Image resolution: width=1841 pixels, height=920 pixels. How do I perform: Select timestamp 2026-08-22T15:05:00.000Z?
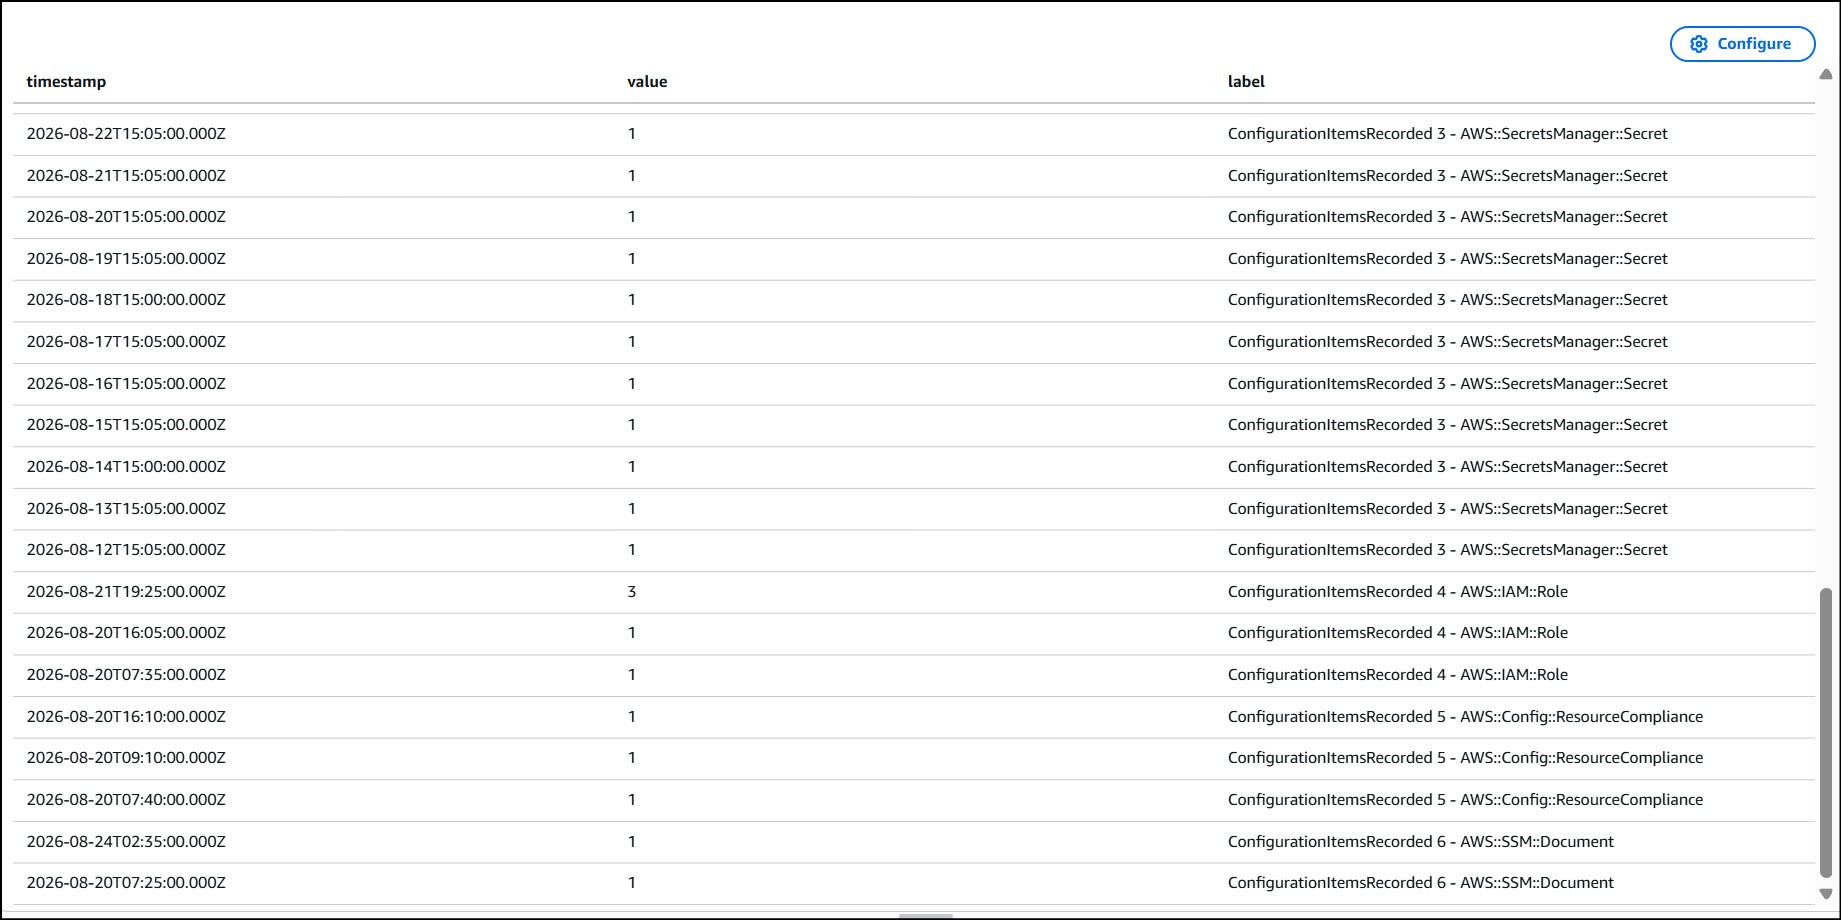(126, 134)
